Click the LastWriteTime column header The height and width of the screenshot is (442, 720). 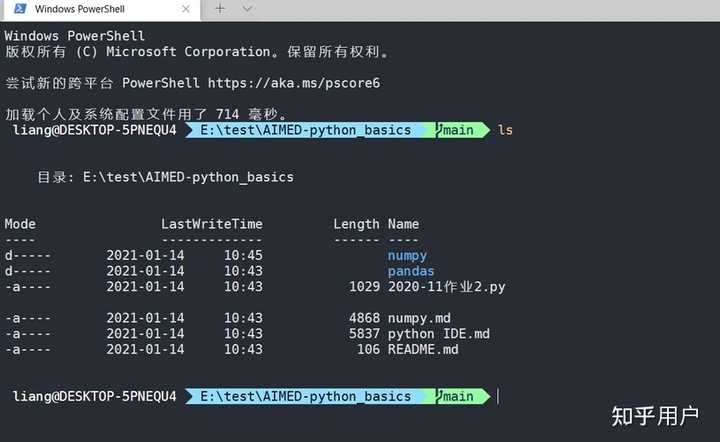pos(212,224)
